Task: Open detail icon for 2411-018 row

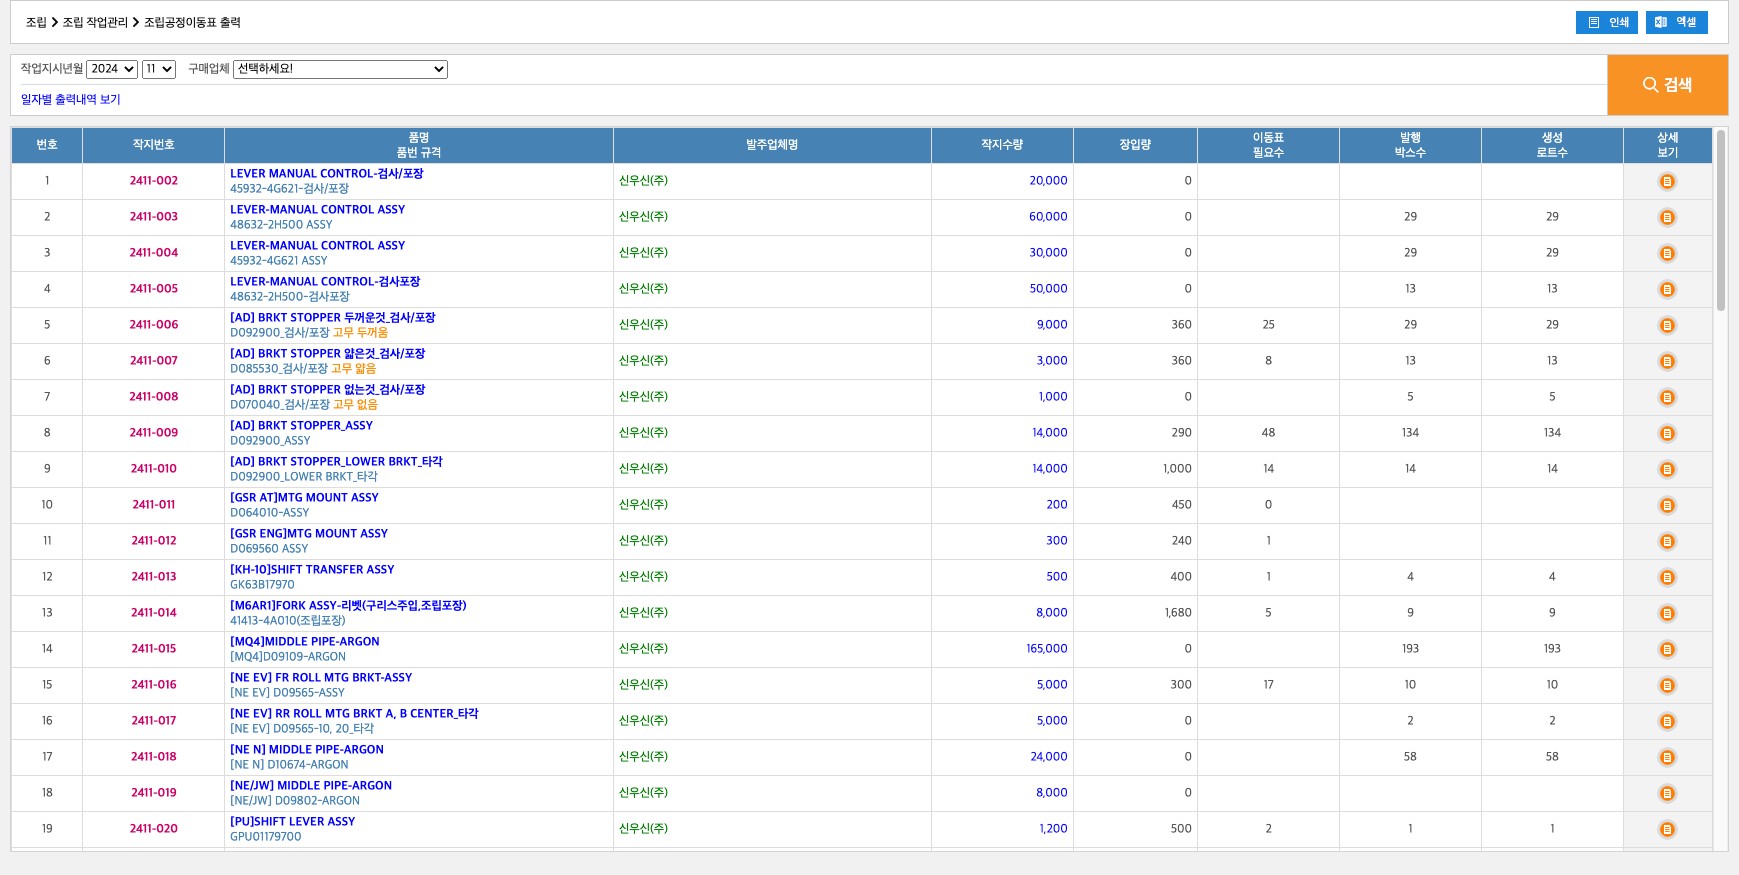Action: (x=1666, y=757)
